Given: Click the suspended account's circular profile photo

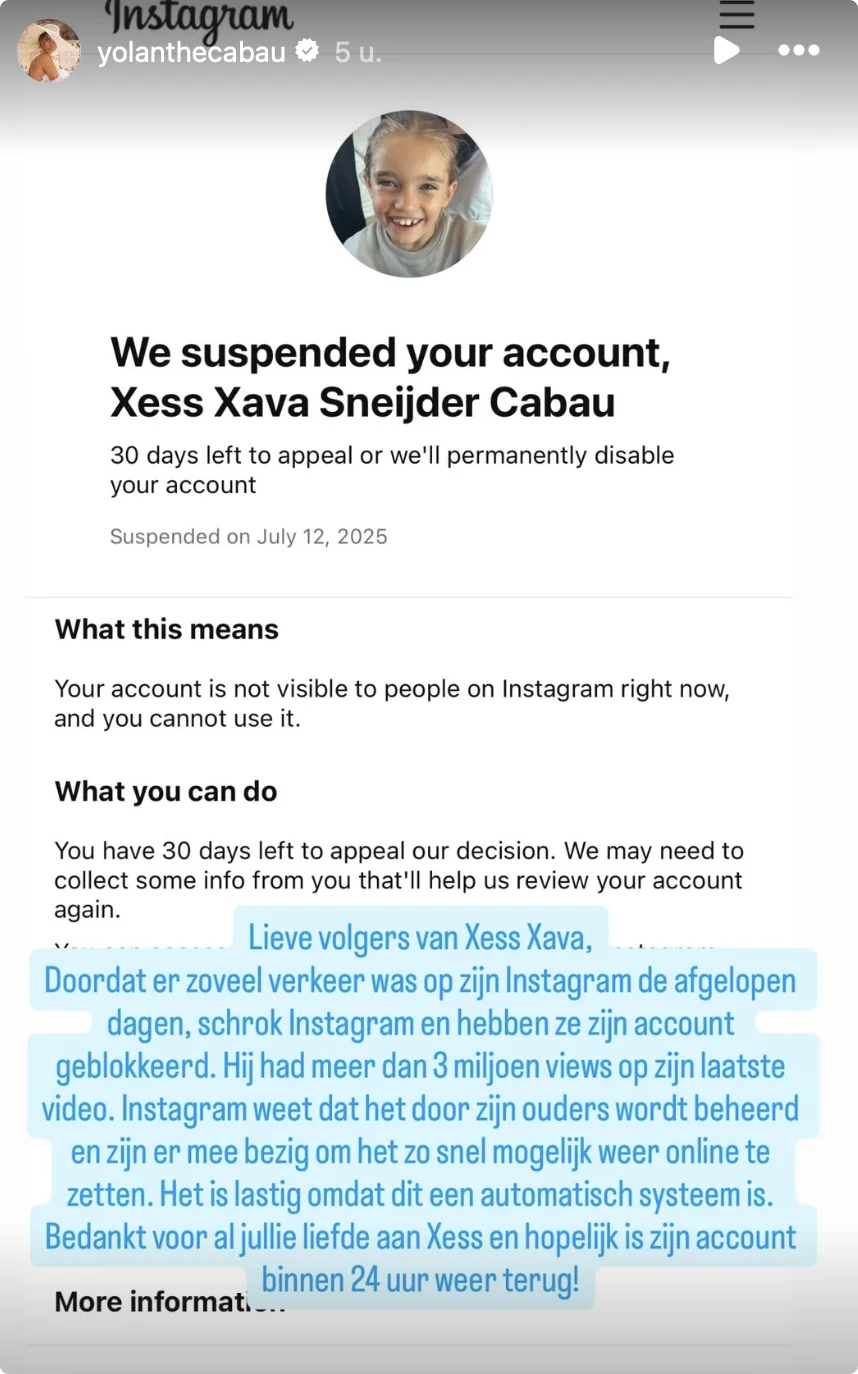Looking at the screenshot, I should tap(409, 194).
